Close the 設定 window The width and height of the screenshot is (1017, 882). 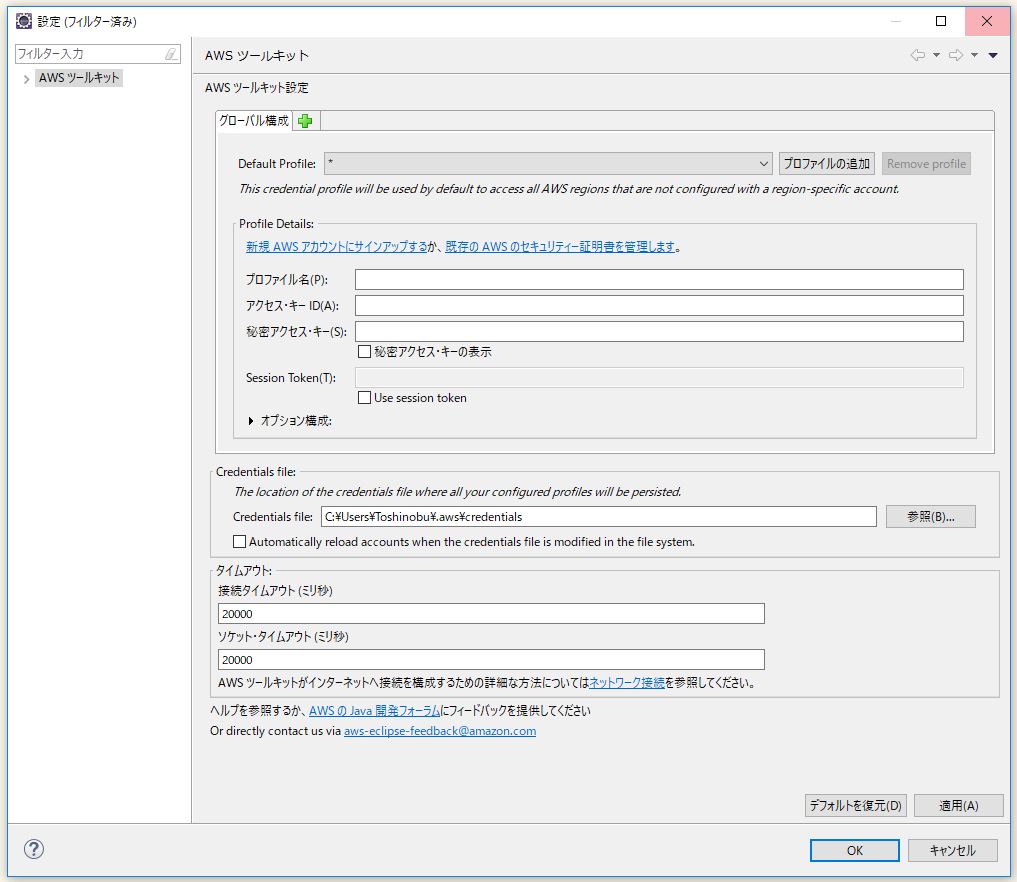pyautogui.click(x=987, y=21)
